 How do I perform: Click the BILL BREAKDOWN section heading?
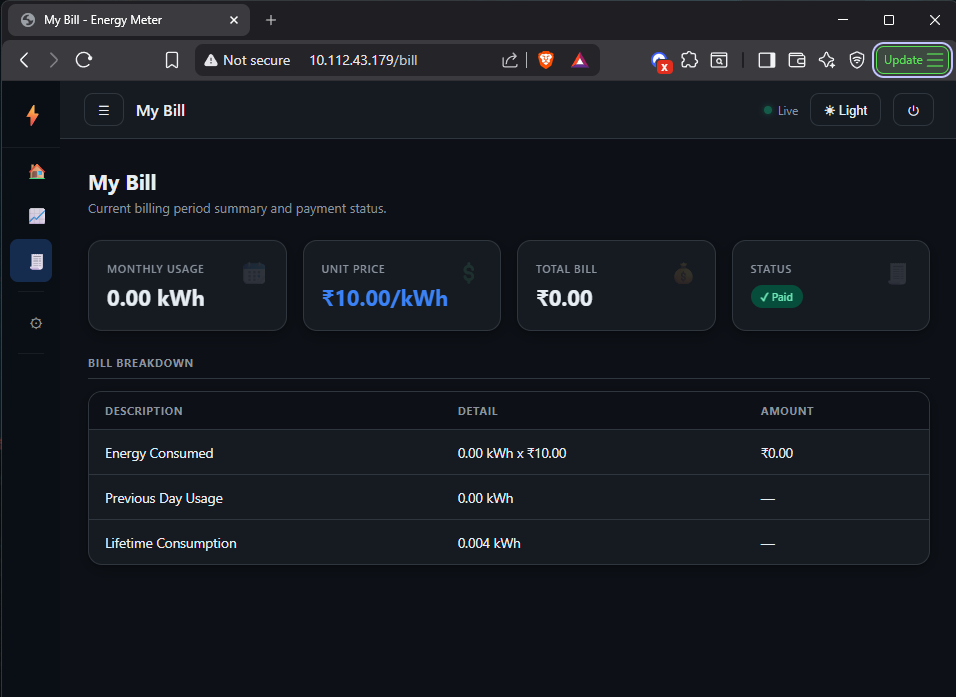[x=141, y=363]
